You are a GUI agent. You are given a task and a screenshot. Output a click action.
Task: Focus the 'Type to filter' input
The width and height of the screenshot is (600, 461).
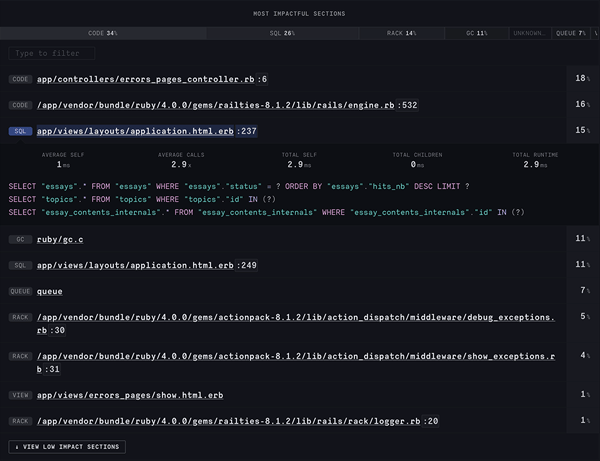[x=52, y=53]
